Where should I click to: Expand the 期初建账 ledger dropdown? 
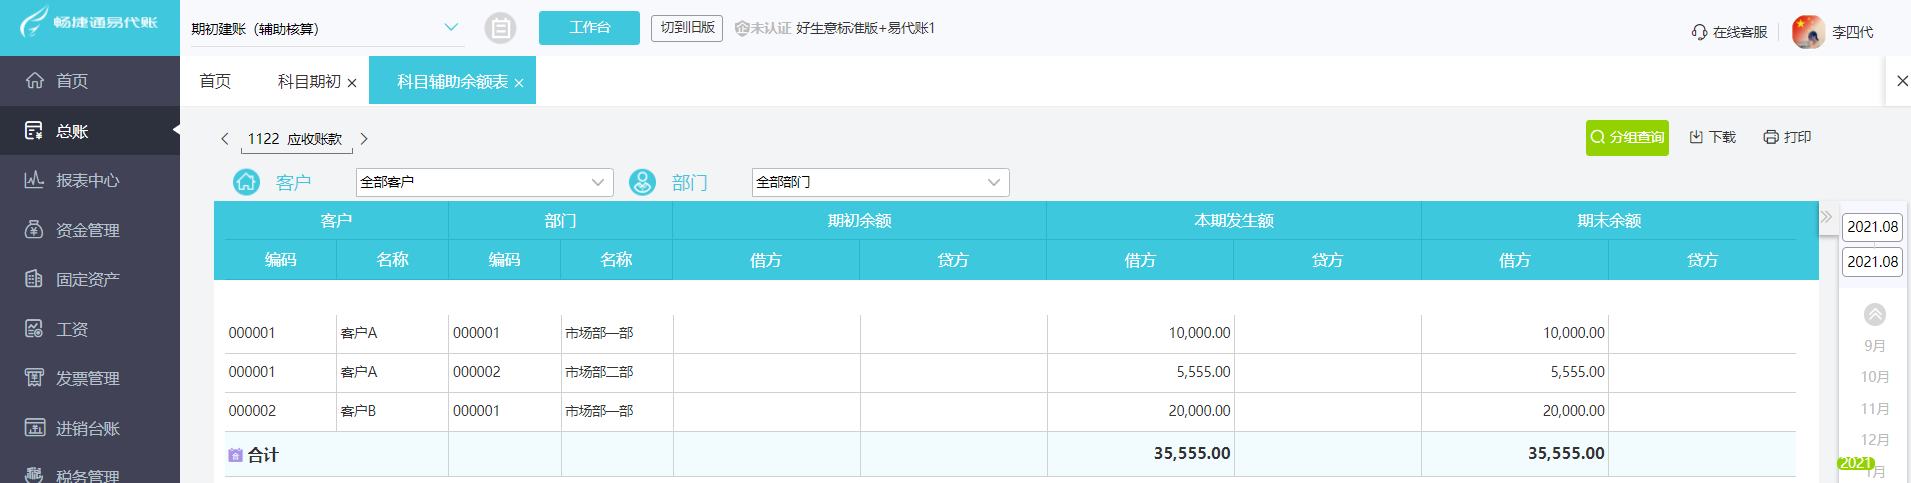tap(451, 28)
